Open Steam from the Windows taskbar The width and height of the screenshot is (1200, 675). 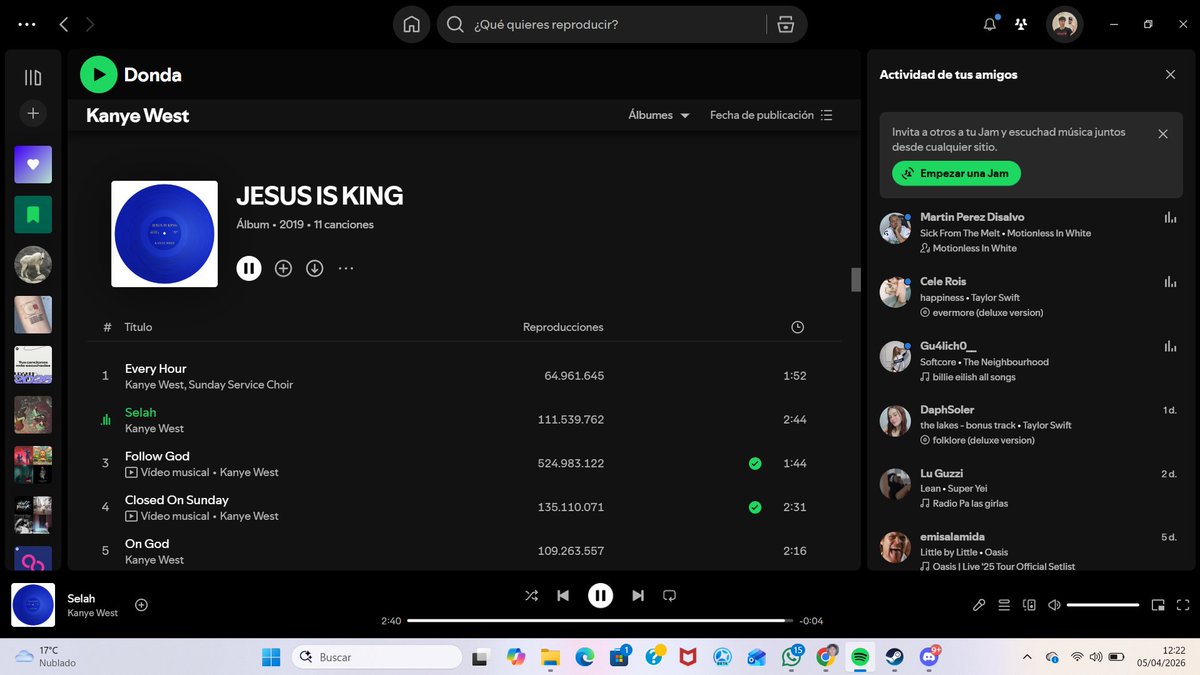(x=895, y=657)
